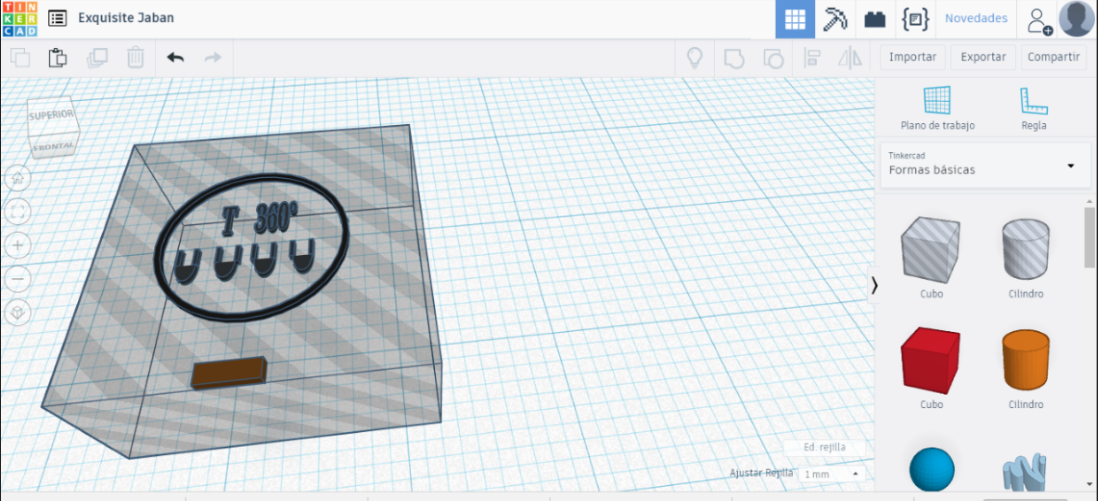The height and width of the screenshot is (501, 1098).
Task: Click the Paste clipboard icon
Action: [57, 57]
